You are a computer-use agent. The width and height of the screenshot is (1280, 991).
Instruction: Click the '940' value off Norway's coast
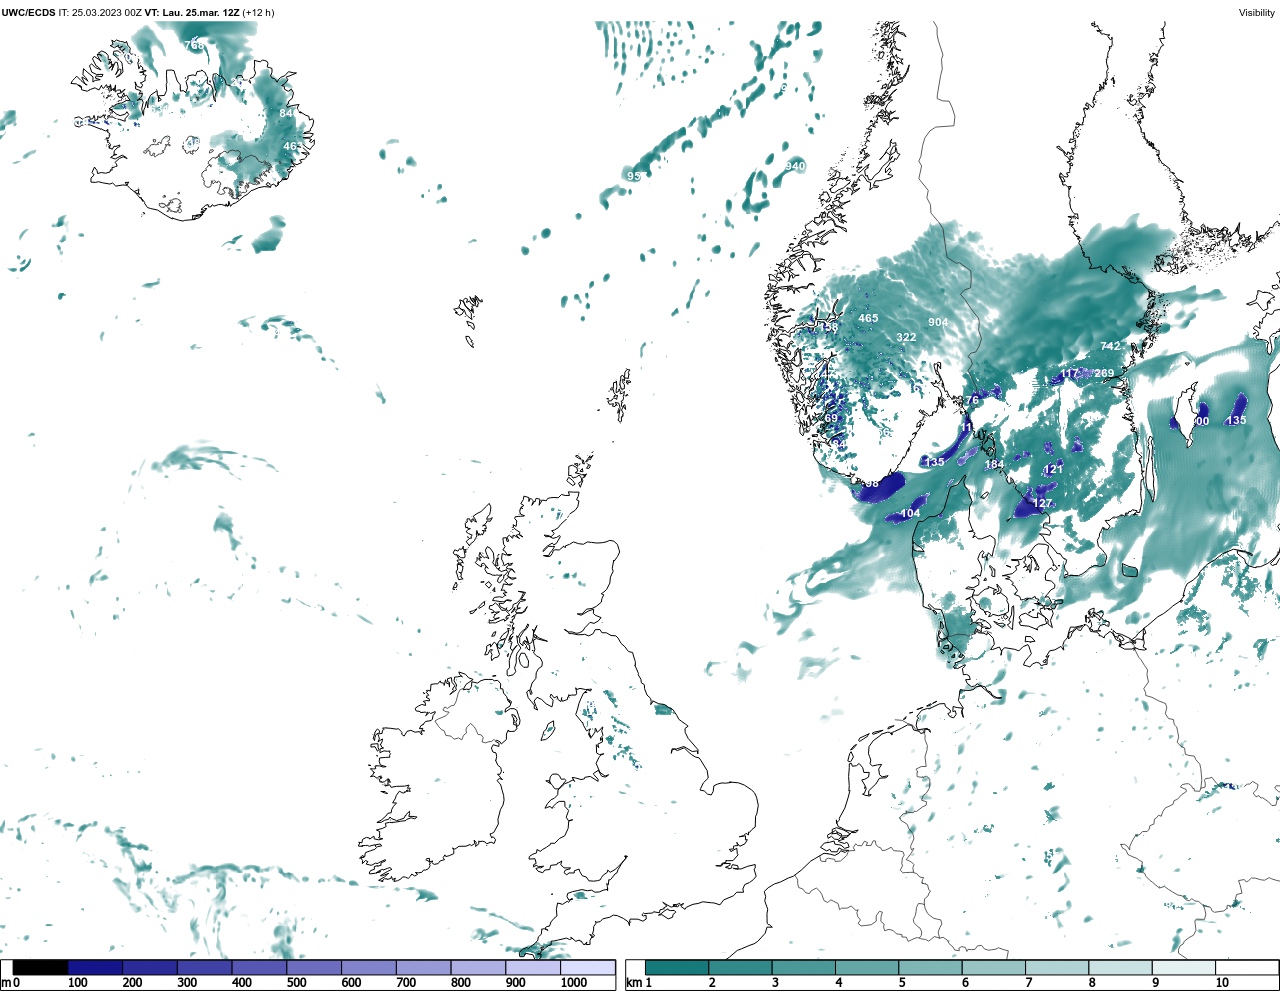click(795, 166)
